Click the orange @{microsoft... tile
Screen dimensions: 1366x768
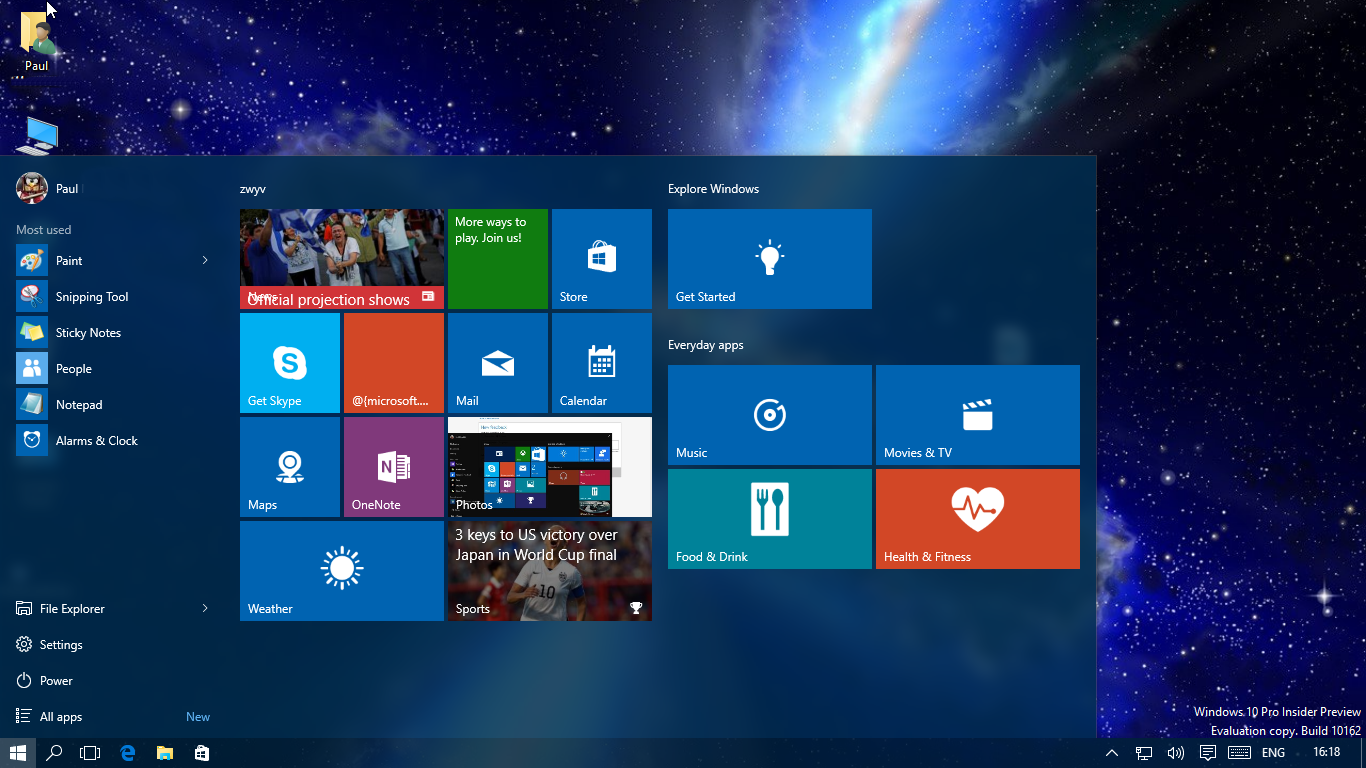click(394, 363)
